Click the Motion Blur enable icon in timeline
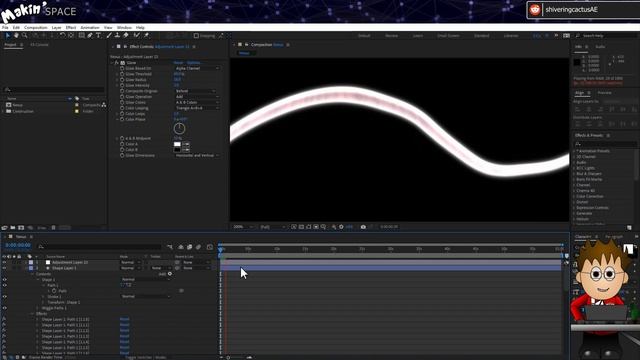 198,247
